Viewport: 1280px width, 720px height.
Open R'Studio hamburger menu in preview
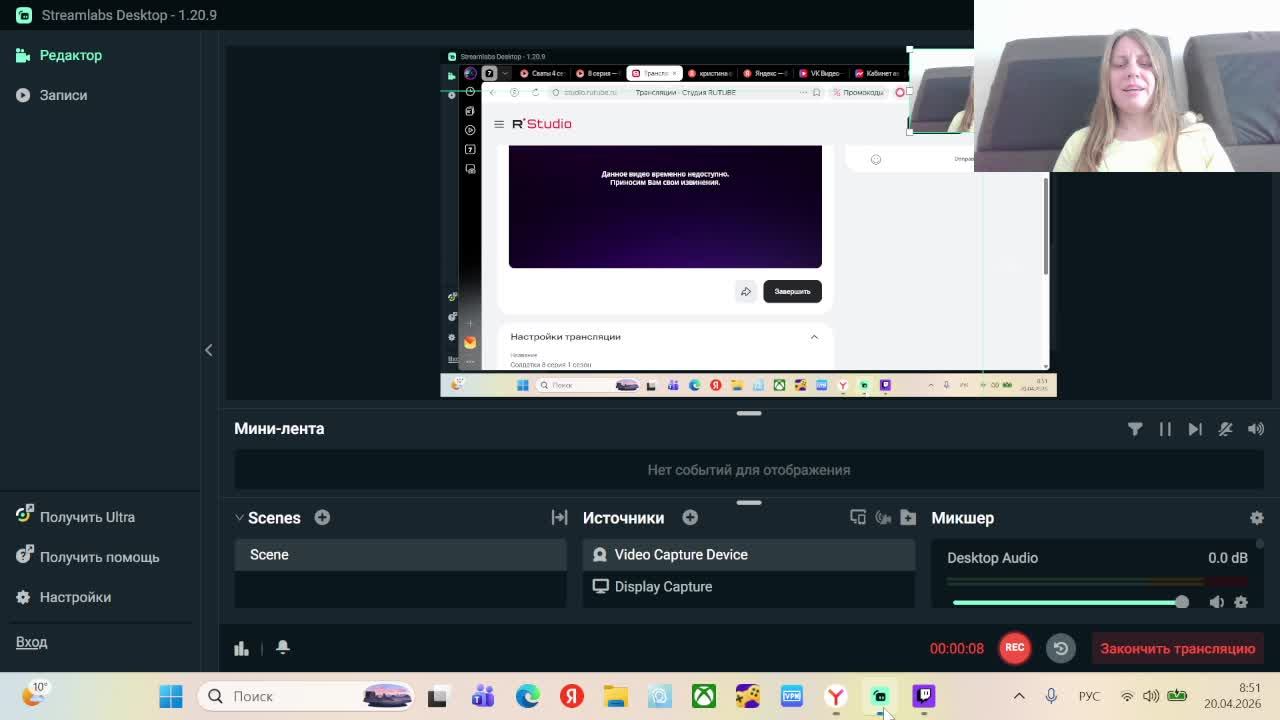point(499,124)
